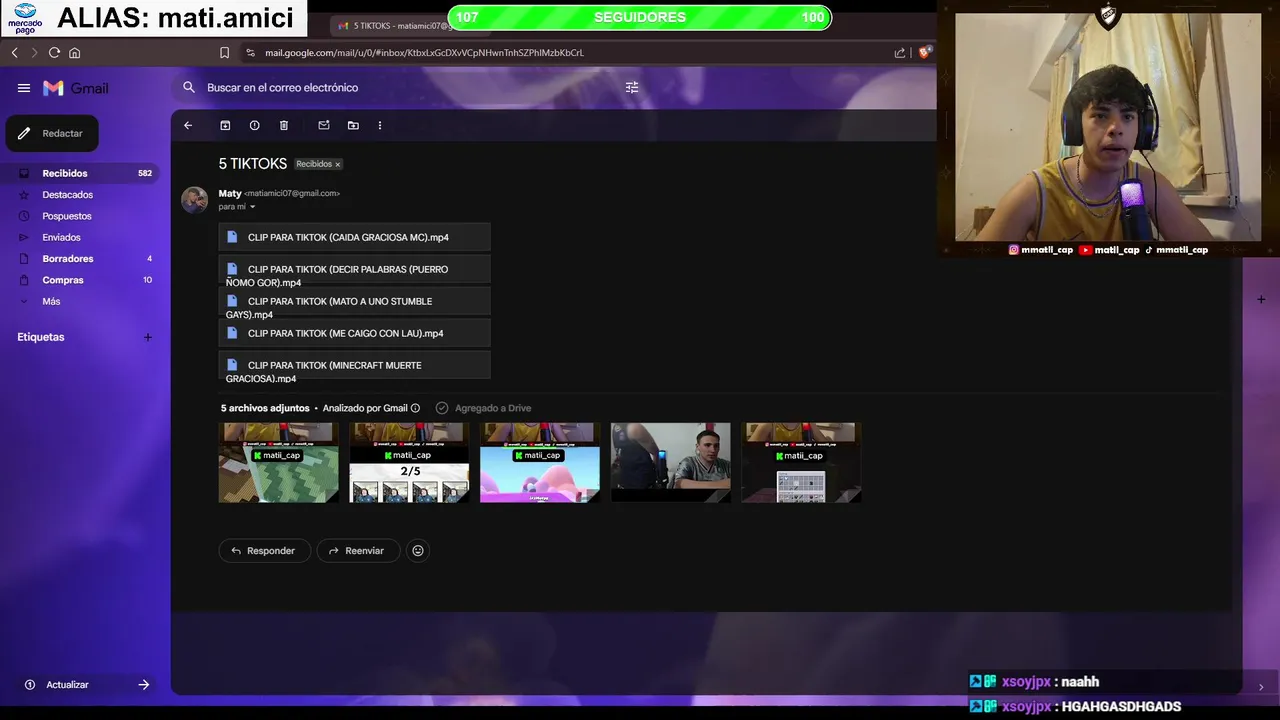Open attachment MINECRAFT MUERTE GRACIOSA.mp4
The width and height of the screenshot is (1280, 720).
point(354,365)
